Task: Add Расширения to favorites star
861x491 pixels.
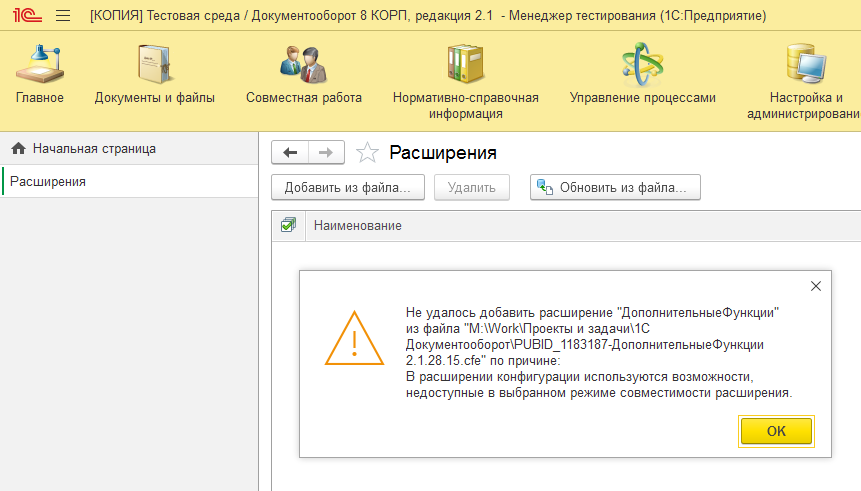Action: coord(367,152)
